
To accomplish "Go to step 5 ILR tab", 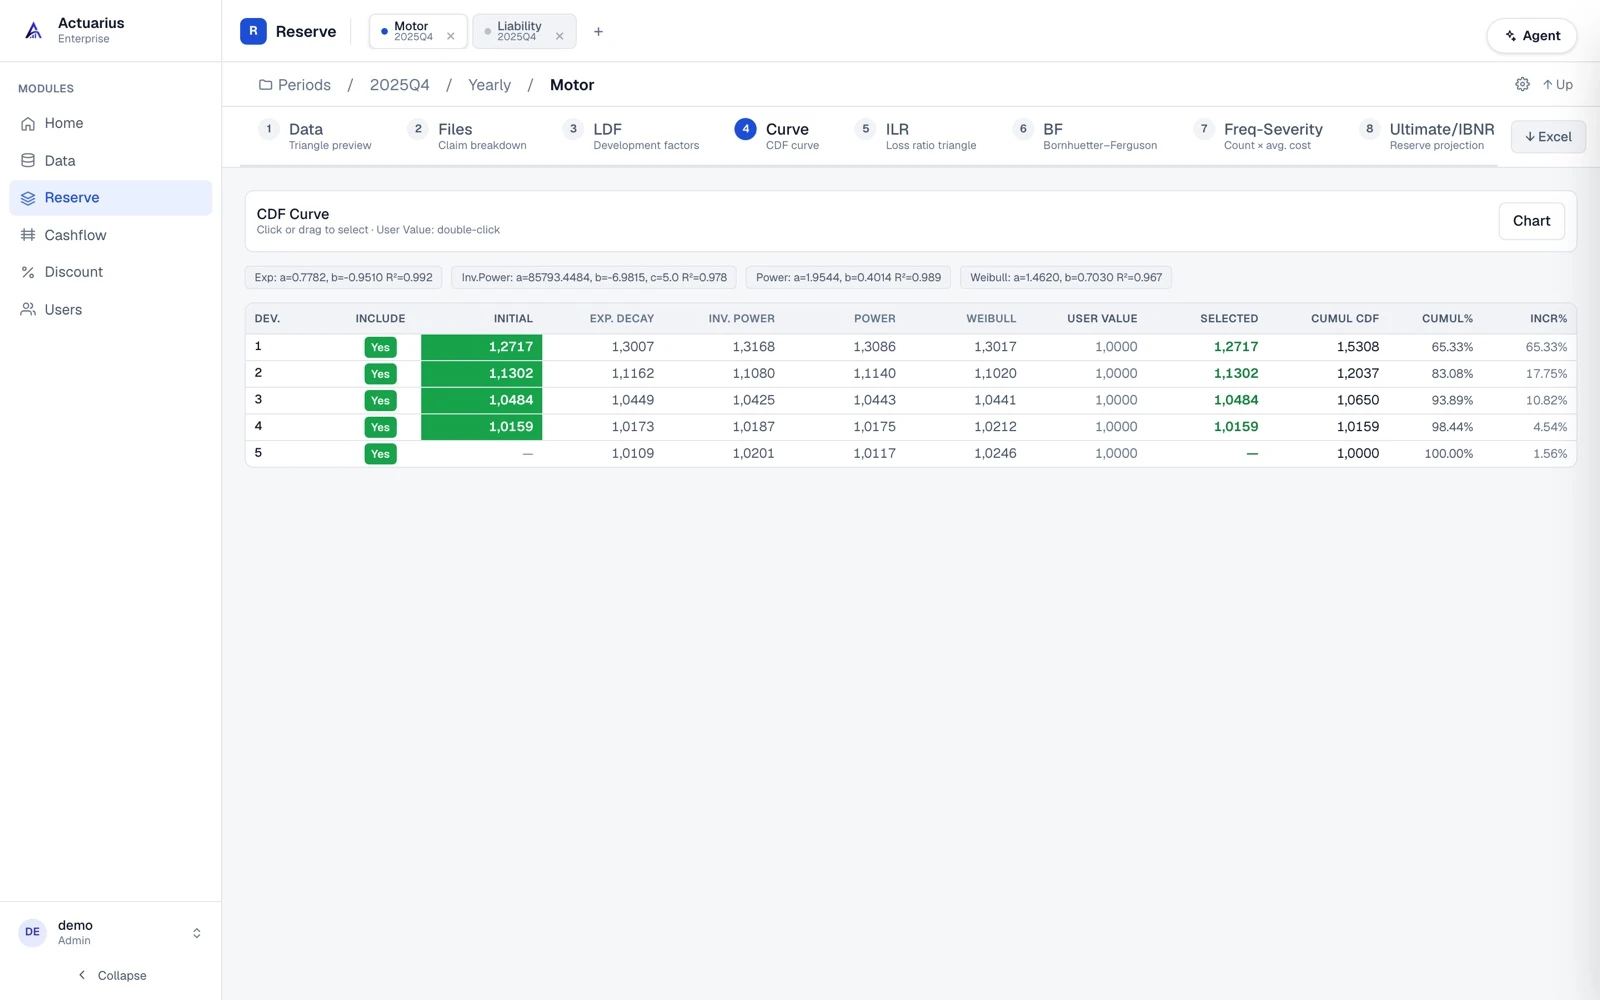I will tap(916, 136).
